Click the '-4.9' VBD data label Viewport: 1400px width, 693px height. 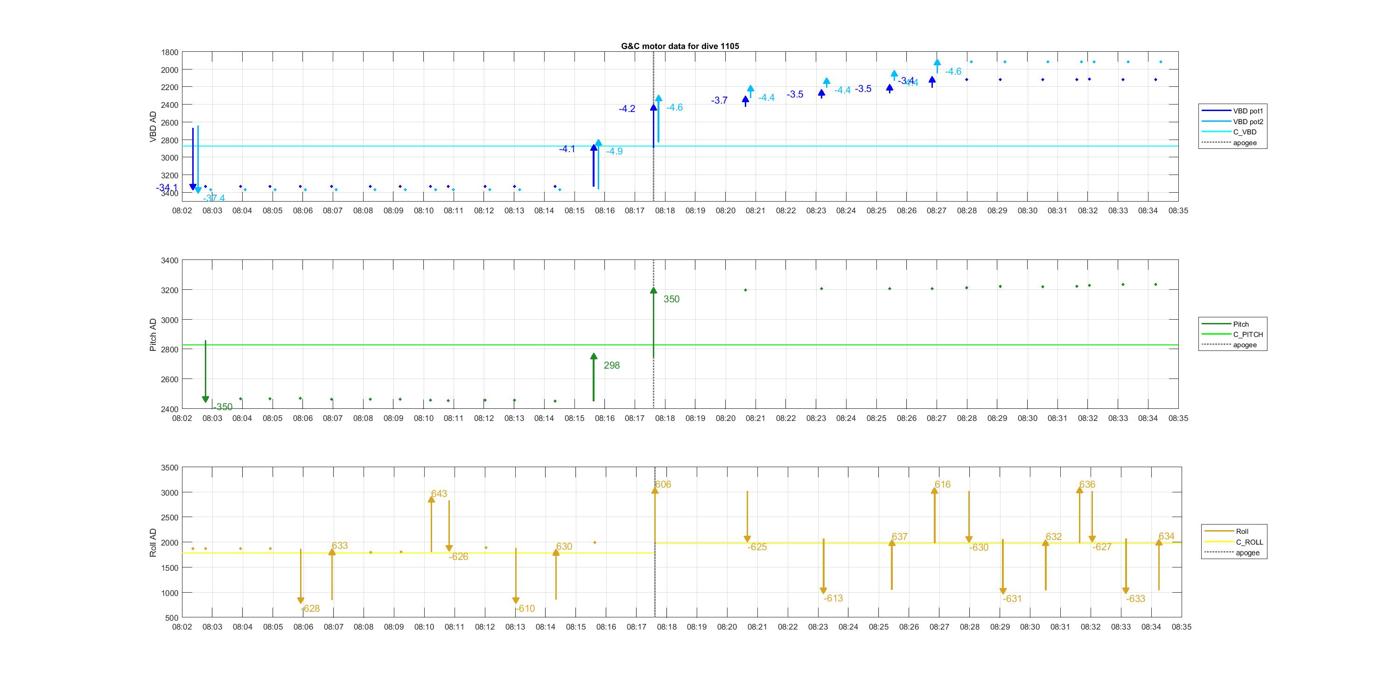614,152
